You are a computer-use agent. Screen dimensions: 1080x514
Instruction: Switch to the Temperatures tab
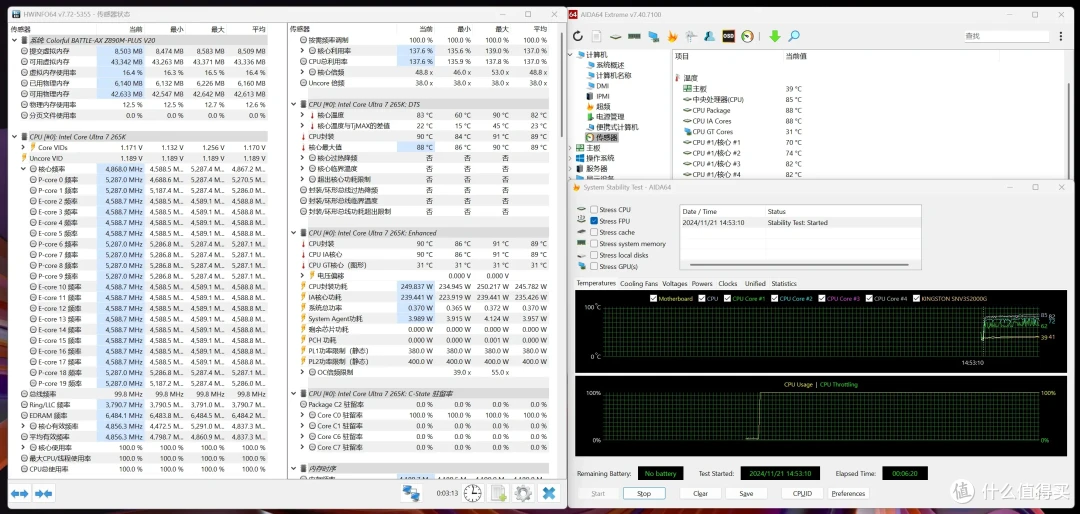click(596, 283)
